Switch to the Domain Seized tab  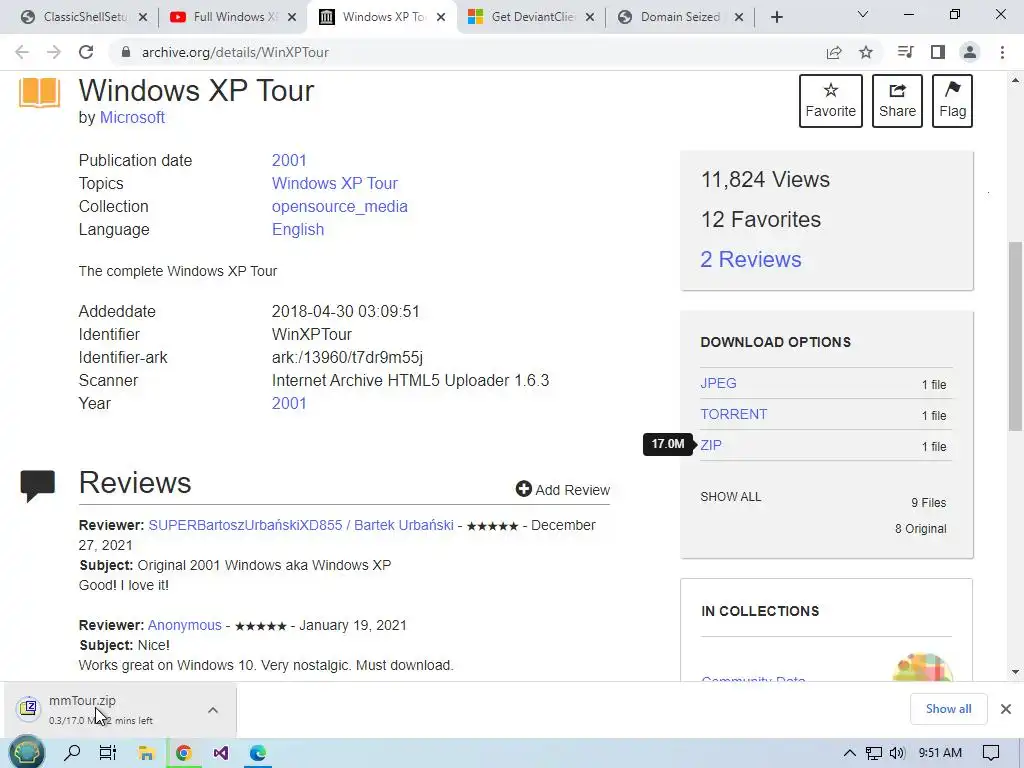point(680,17)
